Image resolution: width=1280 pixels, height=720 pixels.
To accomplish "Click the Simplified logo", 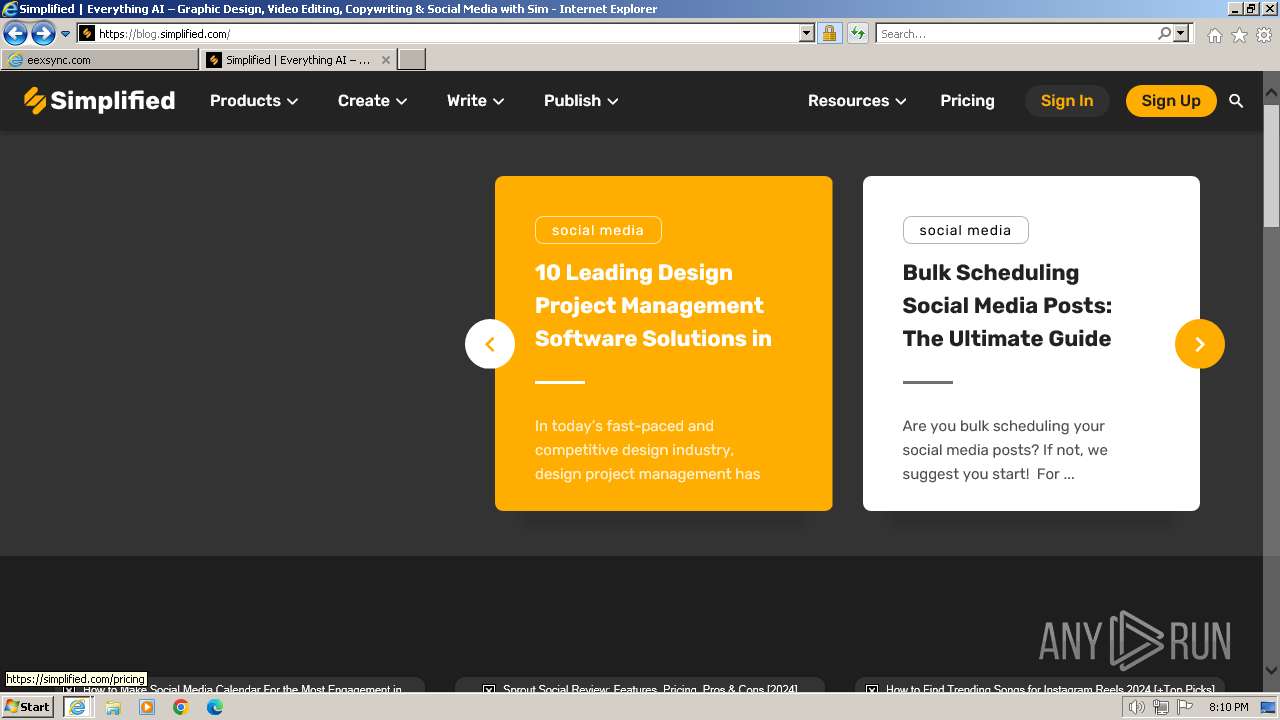I will point(99,100).
